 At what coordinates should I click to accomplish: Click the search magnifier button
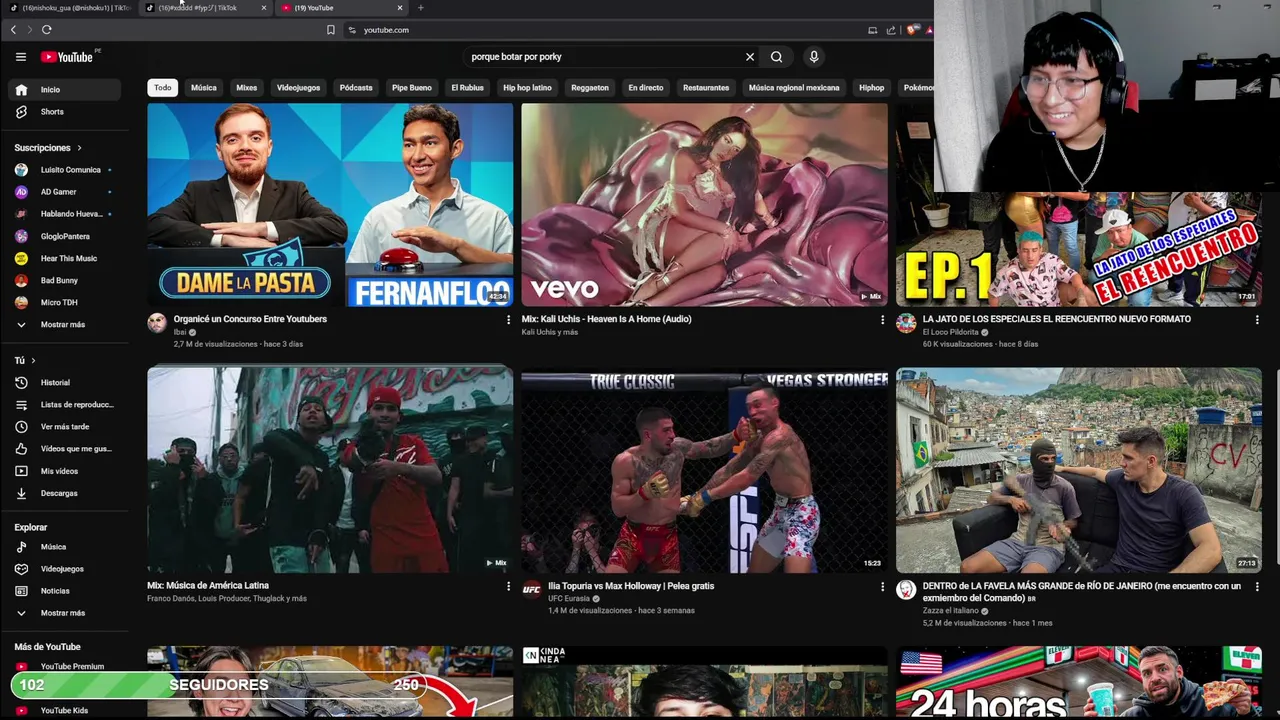[x=776, y=57]
